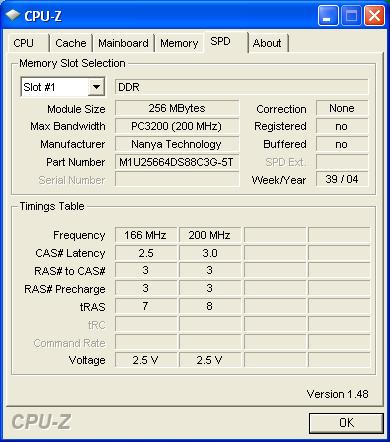The image size is (390, 442).
Task: Click the Buffered value no
Action: coord(342,144)
